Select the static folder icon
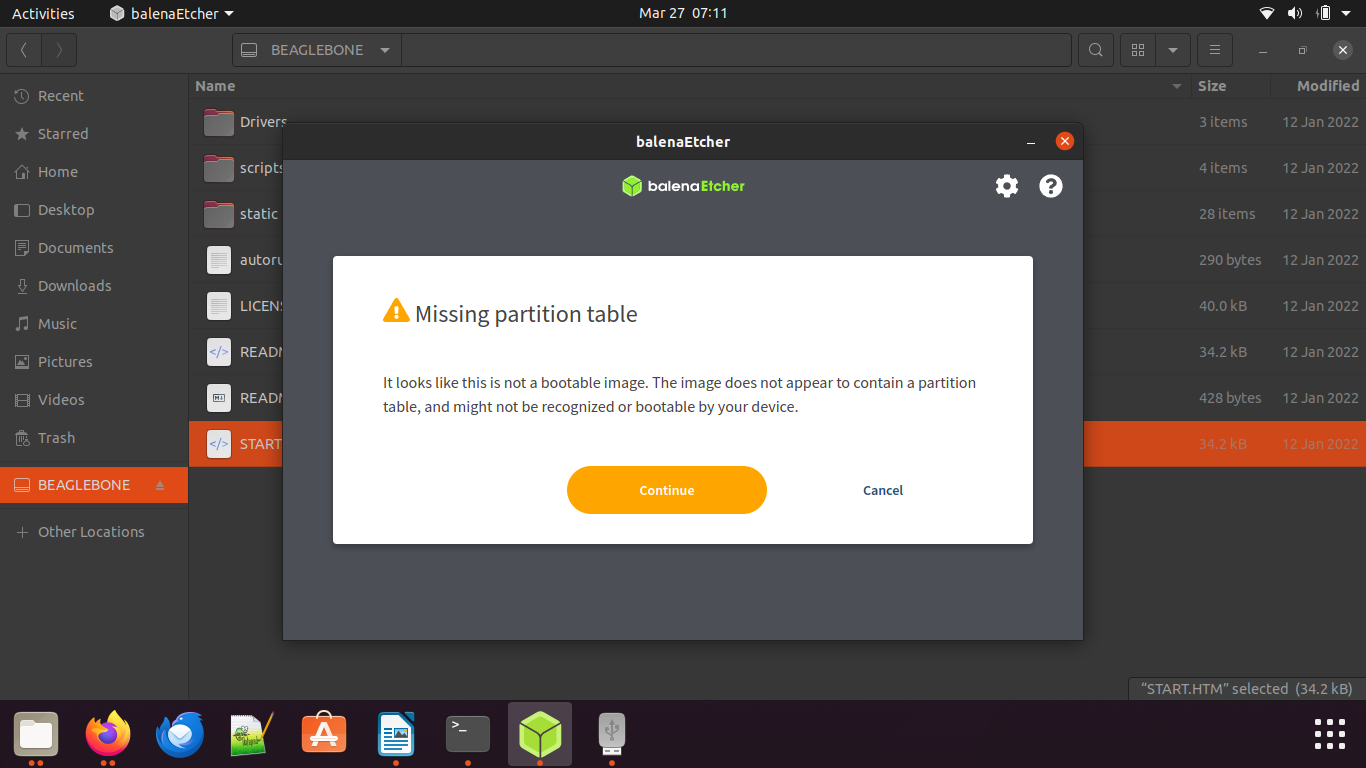 218,214
